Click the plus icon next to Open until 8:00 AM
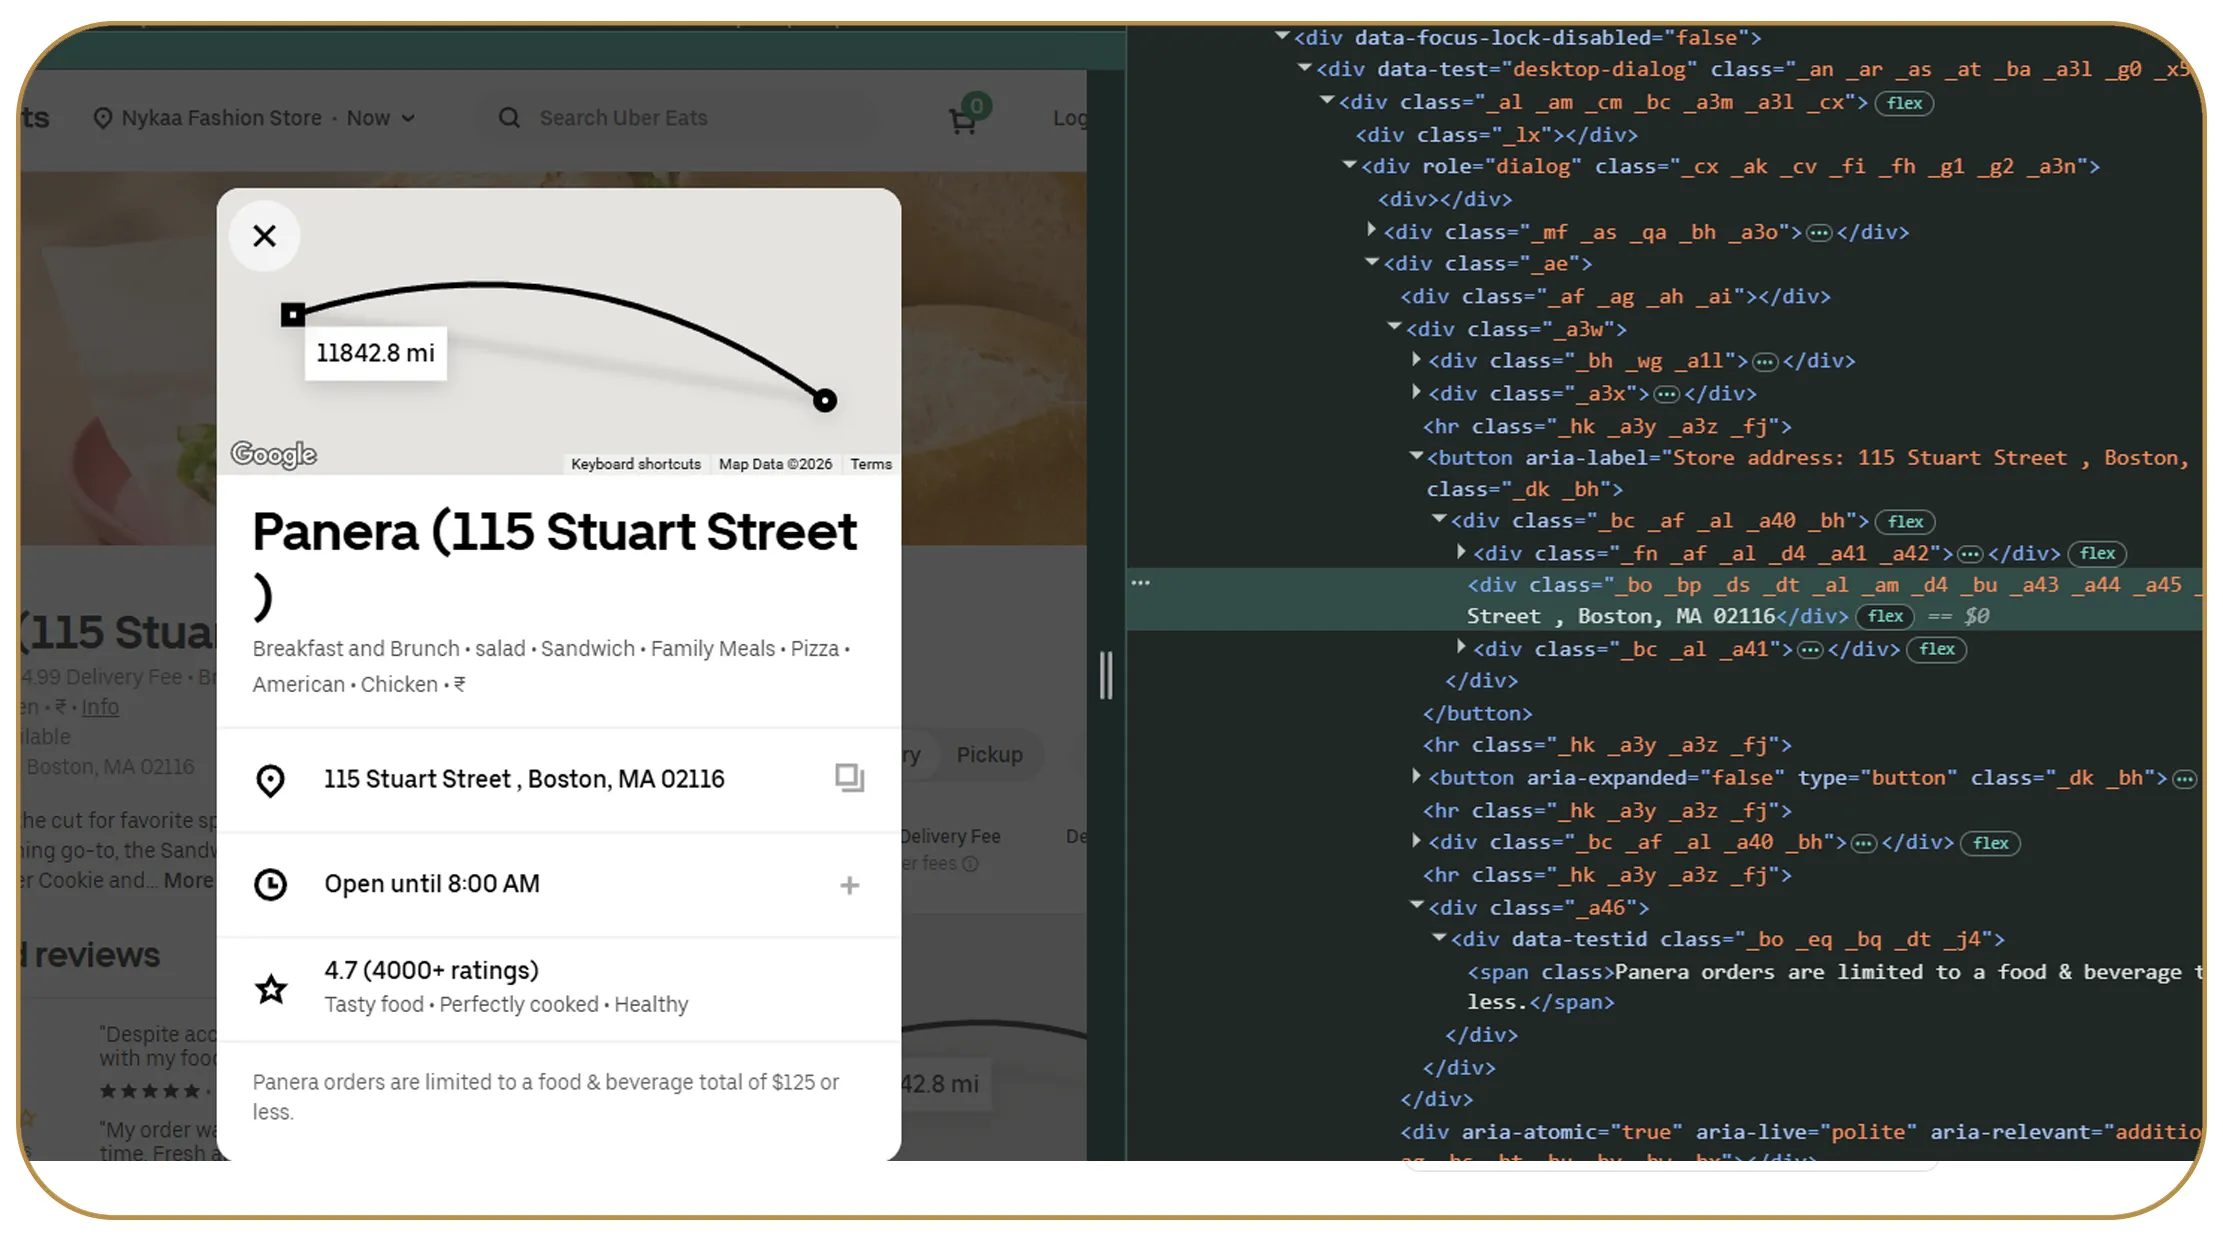The height and width of the screenshot is (1240, 2223). click(850, 885)
